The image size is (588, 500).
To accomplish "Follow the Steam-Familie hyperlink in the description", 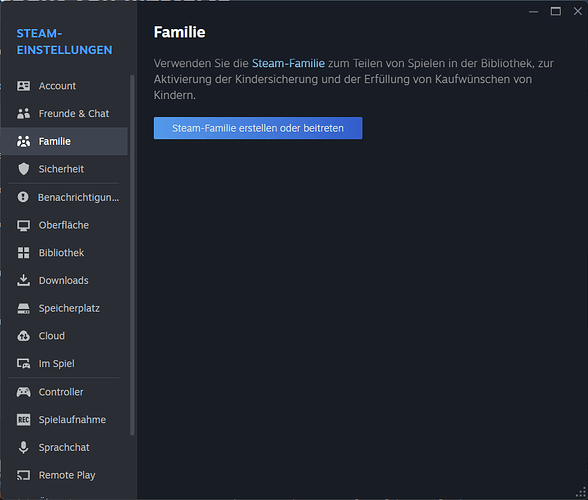I will pos(288,63).
